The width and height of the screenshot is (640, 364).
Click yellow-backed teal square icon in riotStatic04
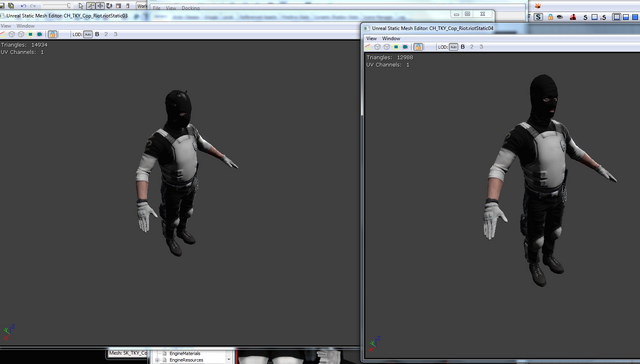[x=396, y=47]
